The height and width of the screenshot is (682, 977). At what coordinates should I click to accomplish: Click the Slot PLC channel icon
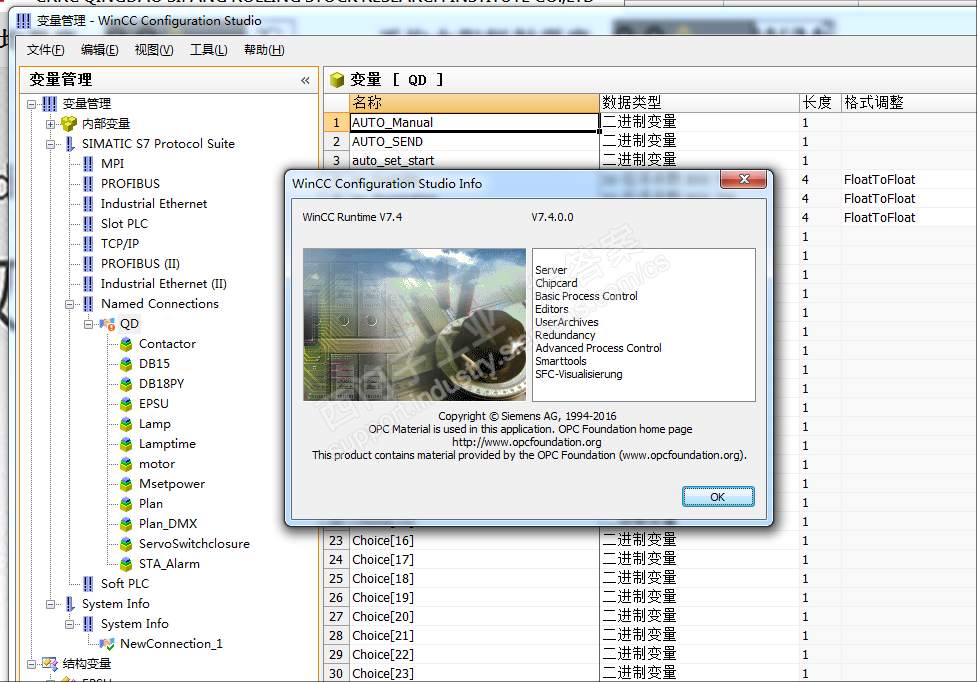point(88,224)
